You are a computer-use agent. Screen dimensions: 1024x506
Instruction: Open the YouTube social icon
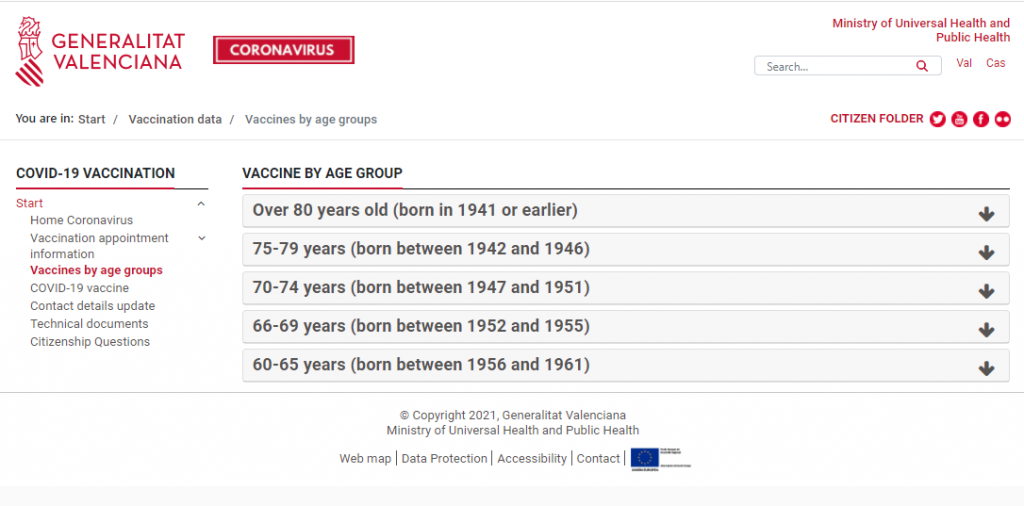(x=959, y=119)
